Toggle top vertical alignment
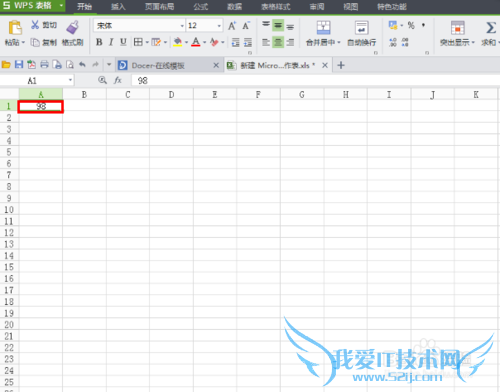 pos(266,25)
